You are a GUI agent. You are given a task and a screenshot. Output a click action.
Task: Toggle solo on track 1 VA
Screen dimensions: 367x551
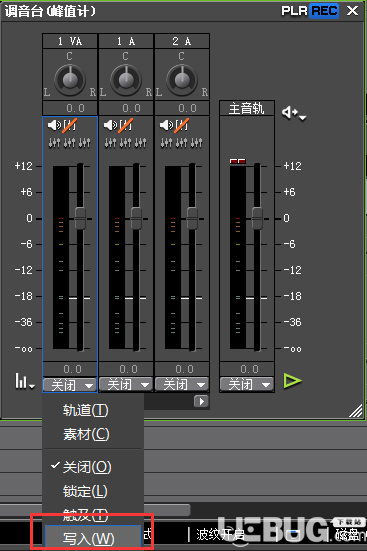[70, 125]
